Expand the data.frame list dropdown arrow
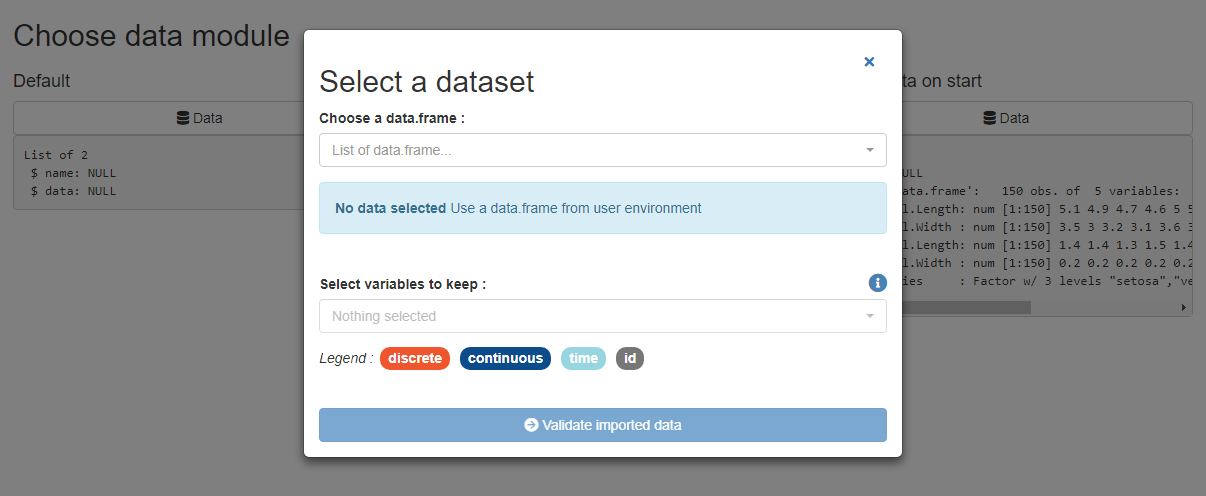Screen dimensions: 1206x496 tap(870, 150)
